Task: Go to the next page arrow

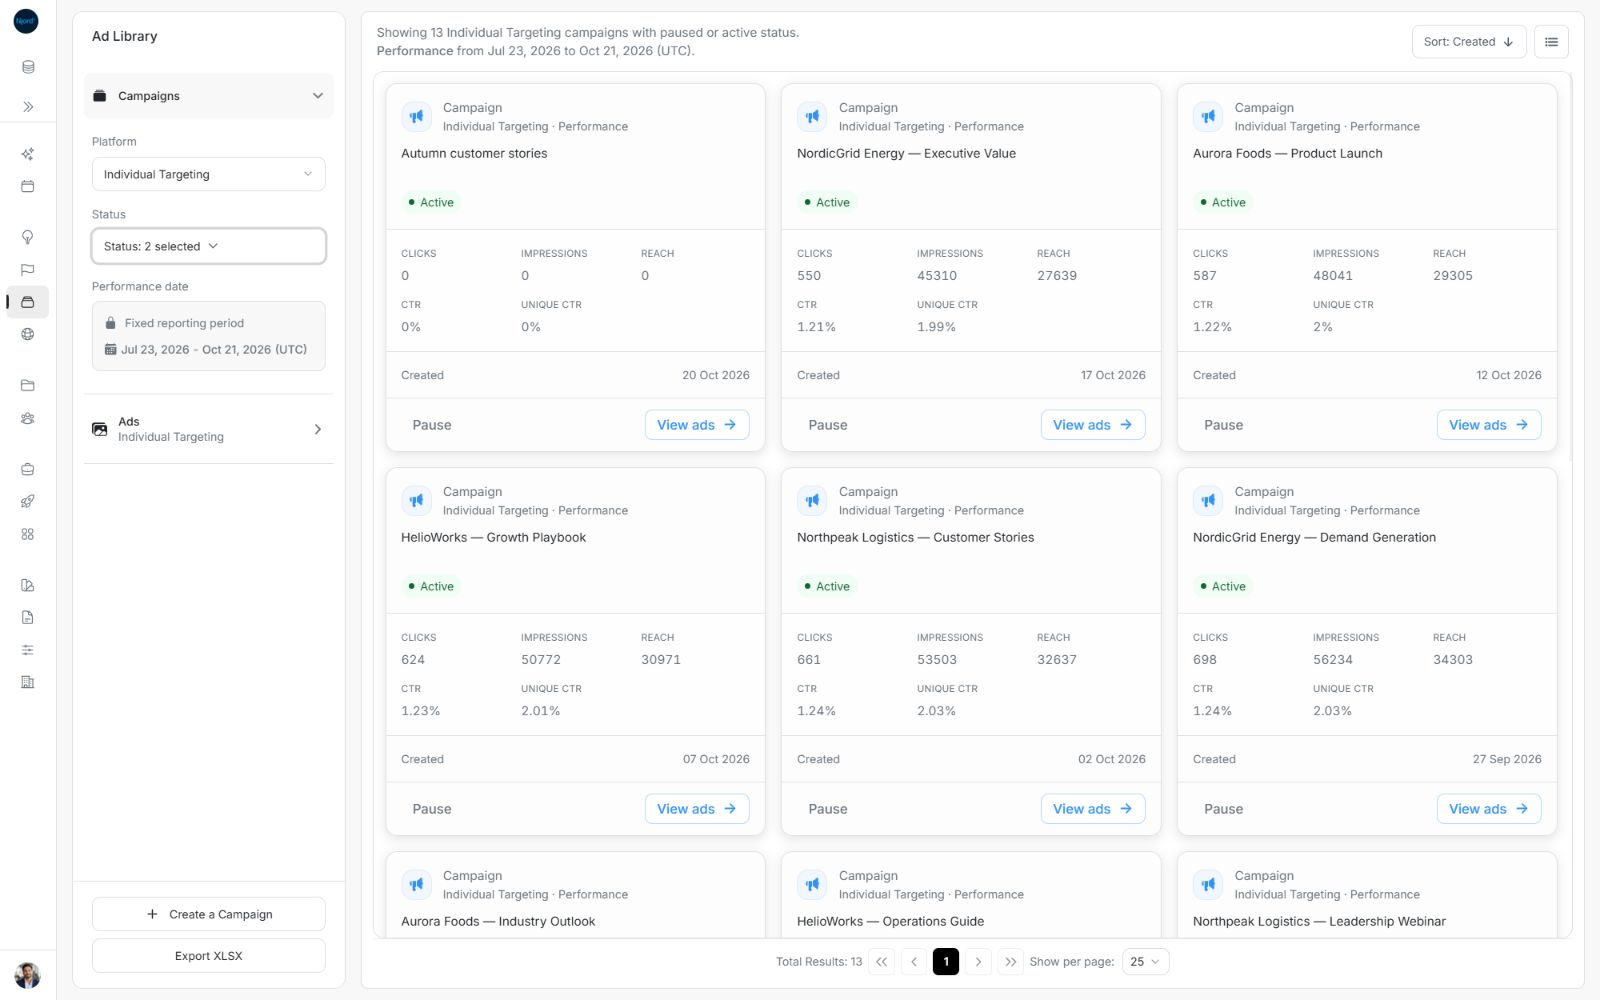Action: [x=978, y=962]
